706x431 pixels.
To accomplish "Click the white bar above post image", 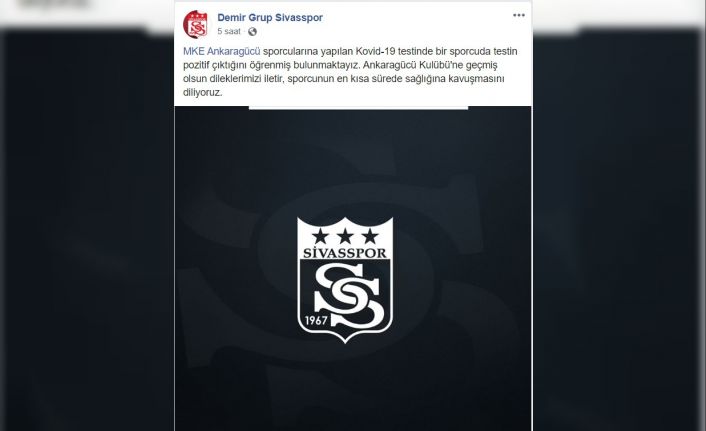I will coord(358,108).
